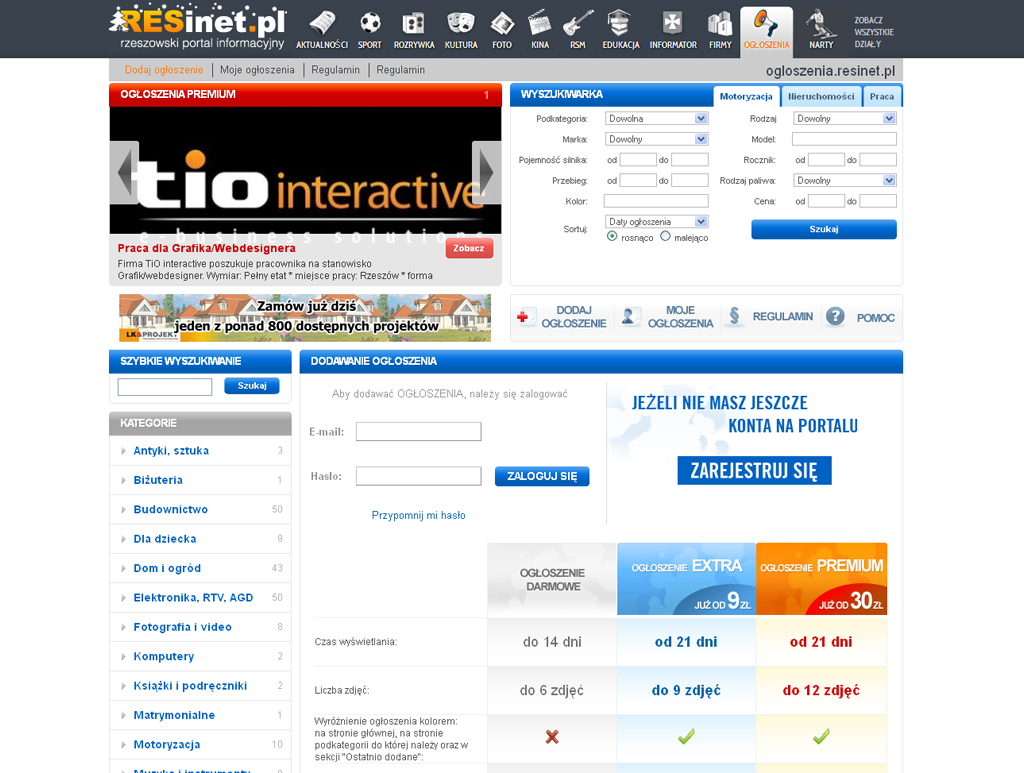Click Zobacz wszystkie działy link
The image size is (1024, 773).
[x=874, y=32]
